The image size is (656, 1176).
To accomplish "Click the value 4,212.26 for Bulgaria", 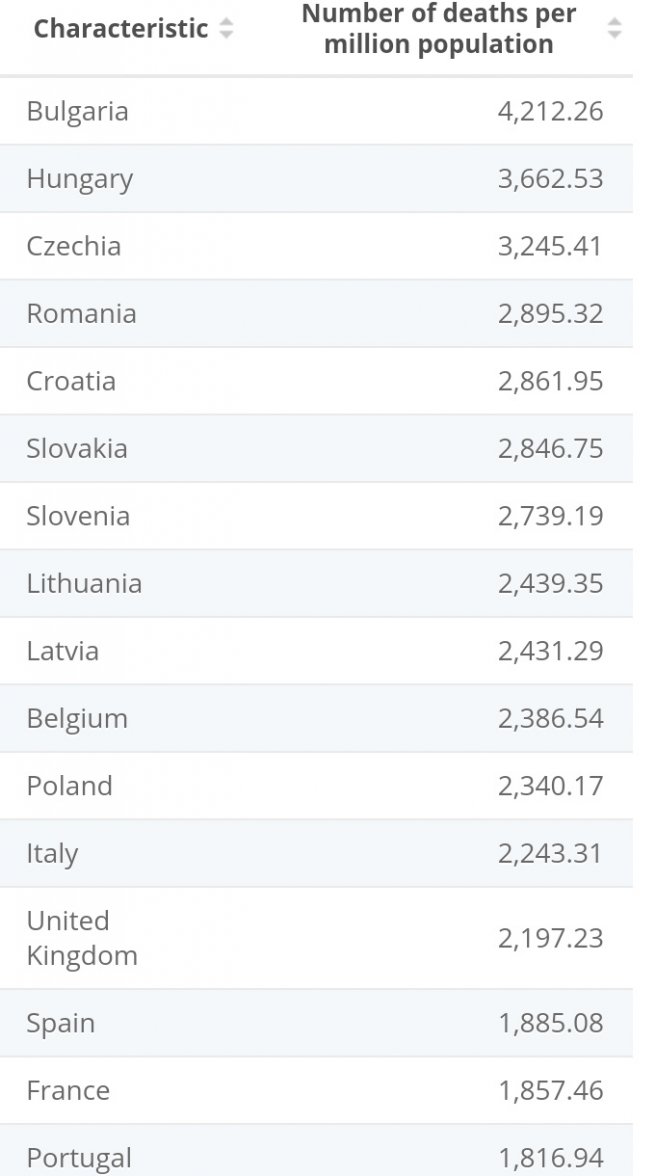I will tap(551, 111).
